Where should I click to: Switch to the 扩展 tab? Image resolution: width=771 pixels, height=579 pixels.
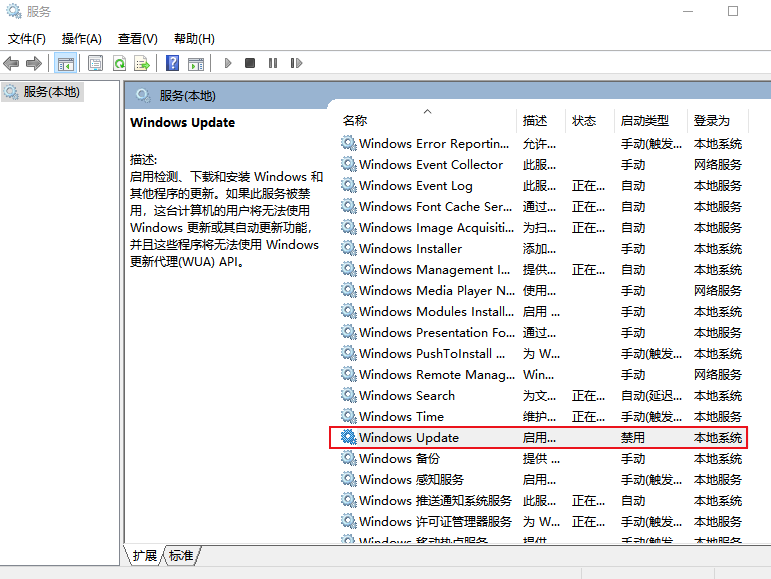[x=144, y=556]
